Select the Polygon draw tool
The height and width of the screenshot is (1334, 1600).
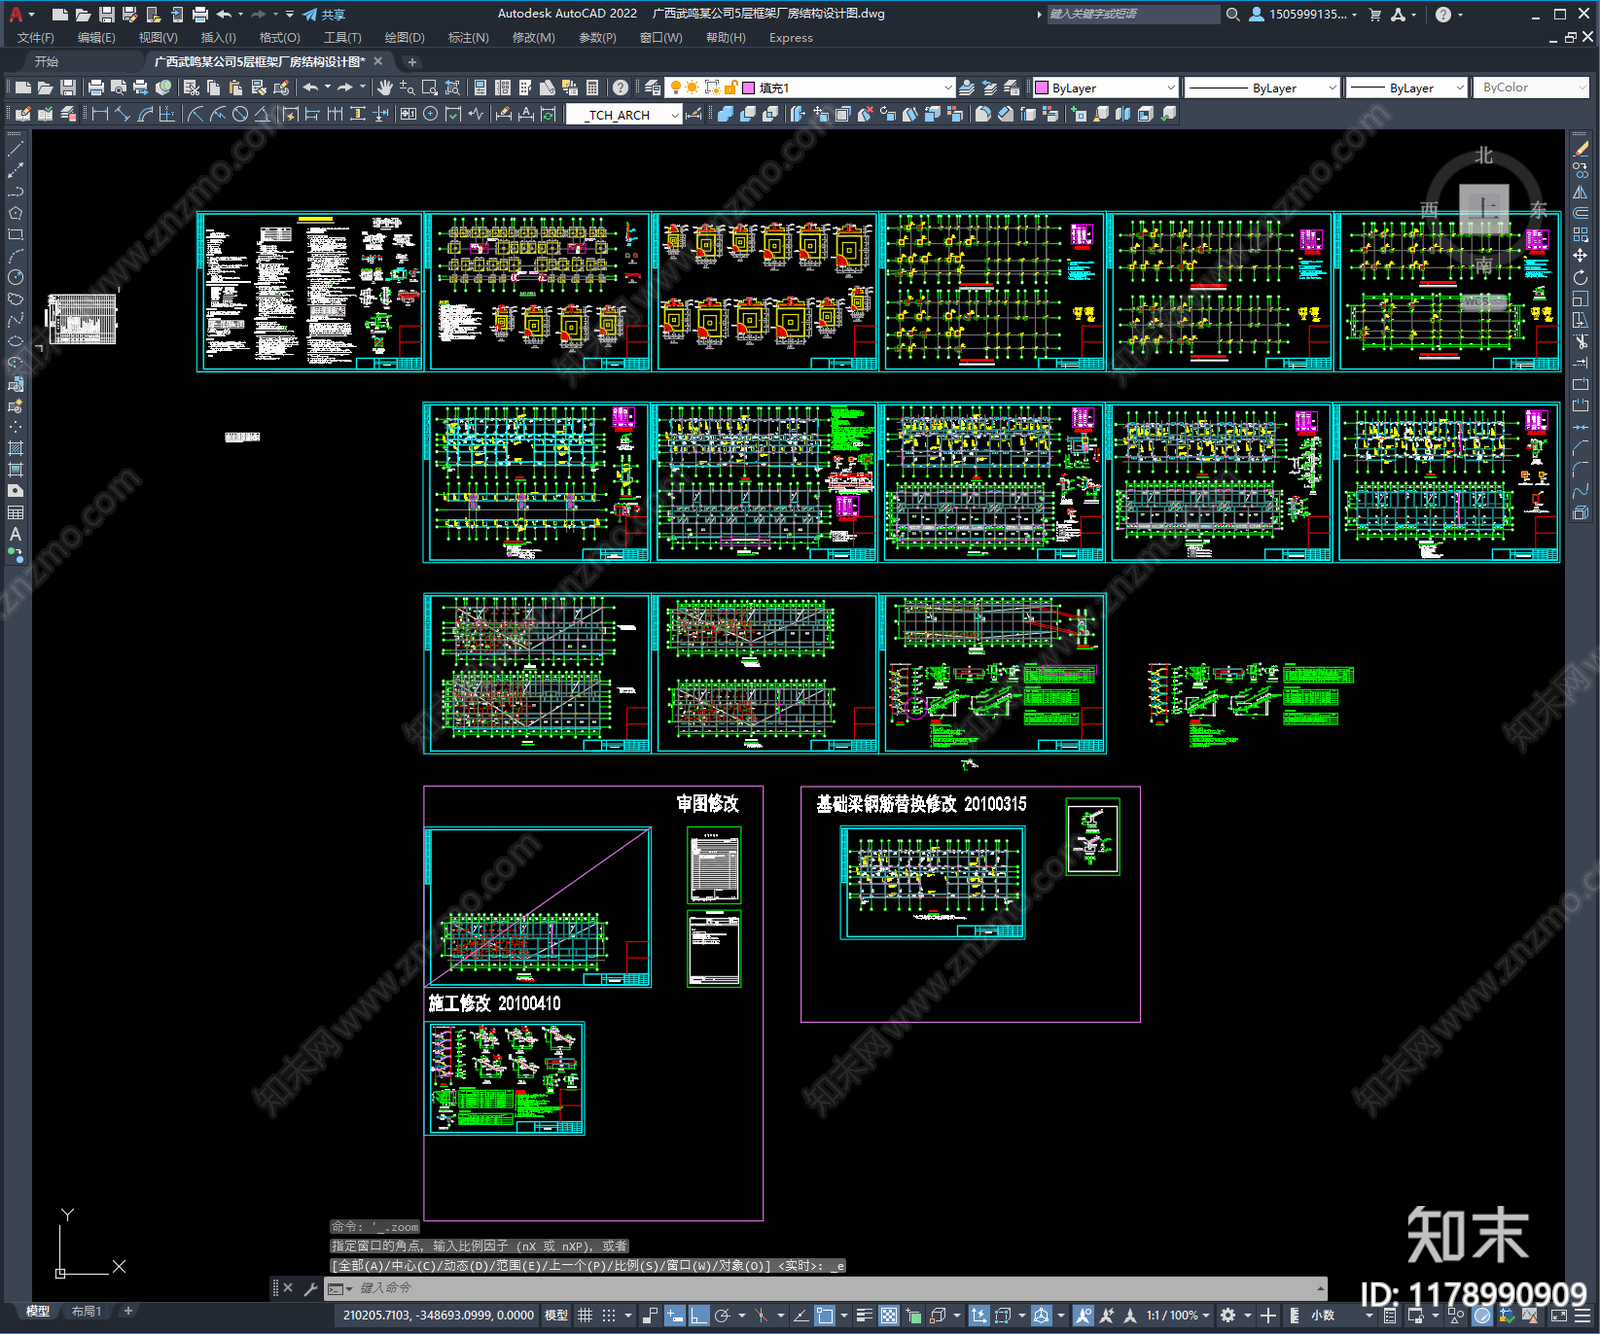point(15,213)
